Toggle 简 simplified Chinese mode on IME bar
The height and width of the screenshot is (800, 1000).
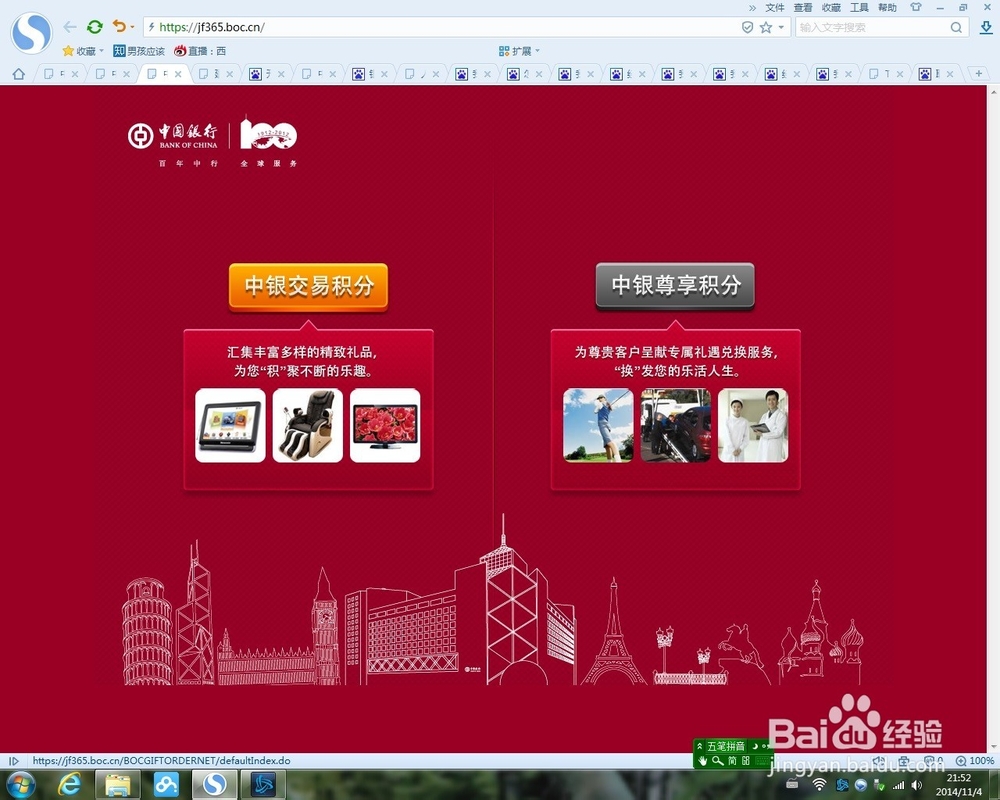tap(733, 761)
